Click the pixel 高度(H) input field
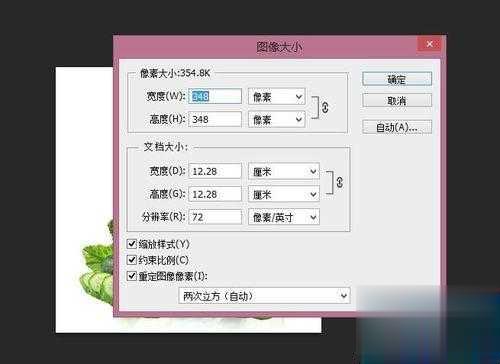 215,119
